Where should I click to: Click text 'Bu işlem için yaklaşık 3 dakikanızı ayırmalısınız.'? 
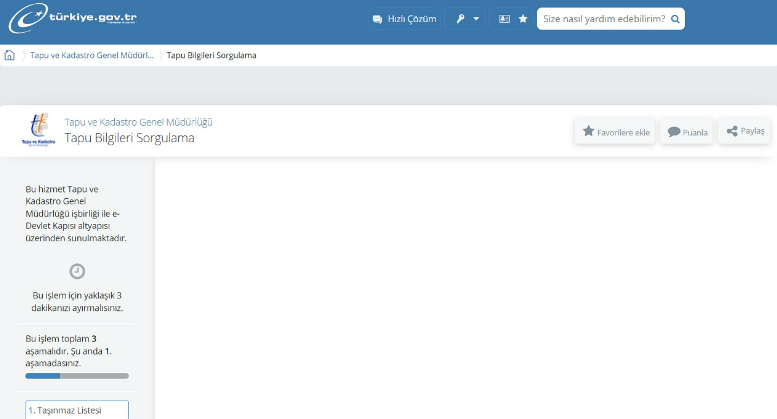(x=77, y=302)
